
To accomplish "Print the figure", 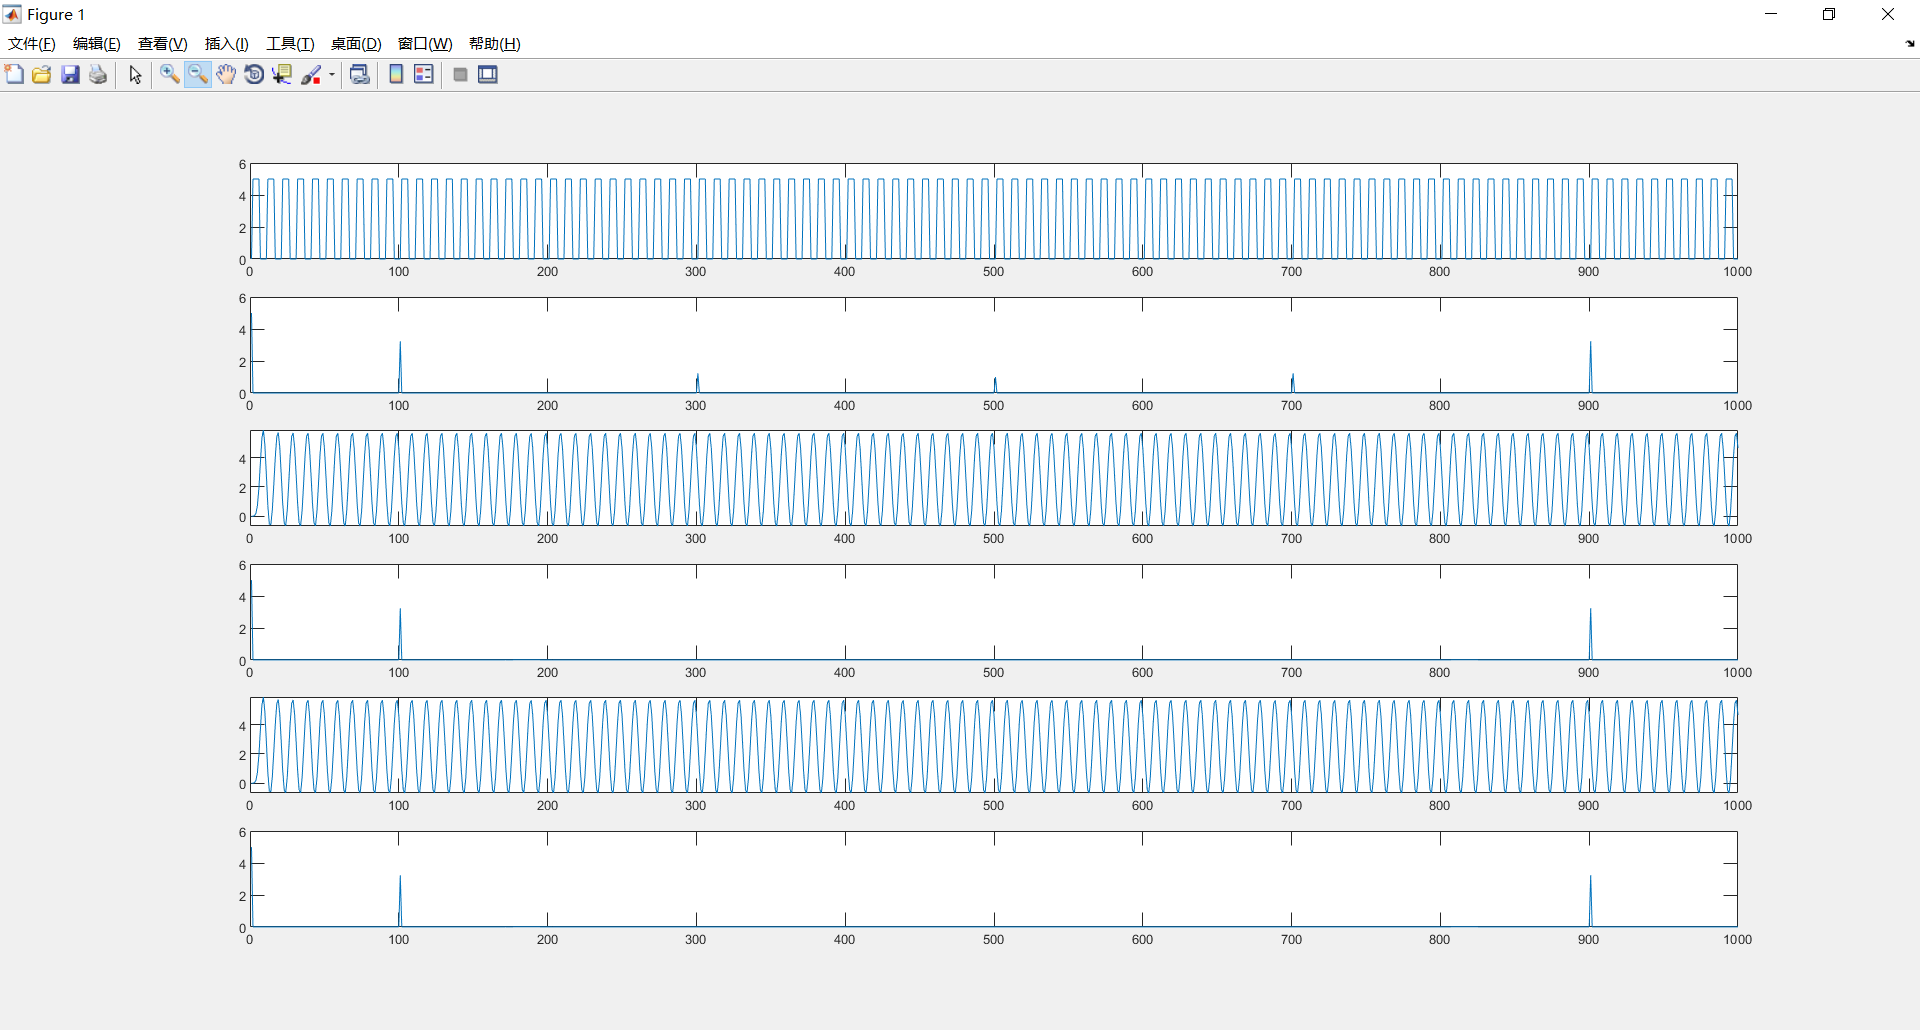I will (97, 74).
